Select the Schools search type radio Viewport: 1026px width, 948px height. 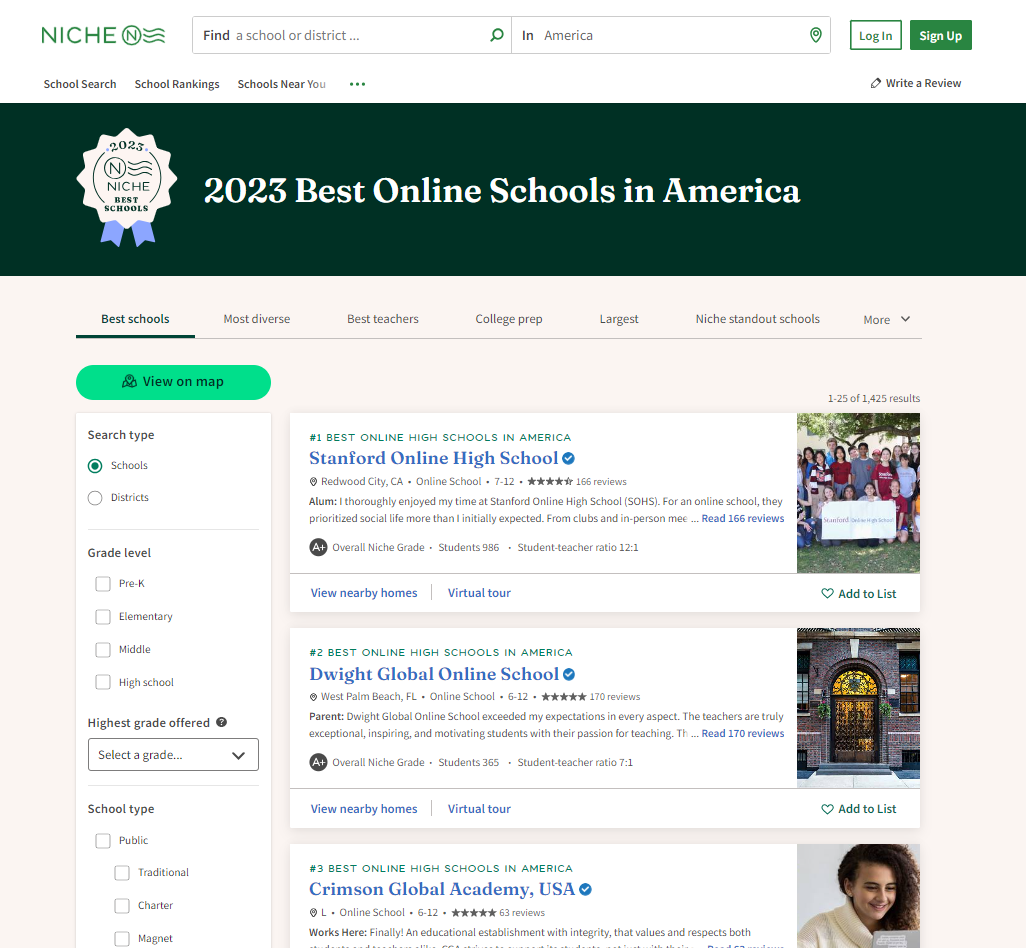coord(95,466)
